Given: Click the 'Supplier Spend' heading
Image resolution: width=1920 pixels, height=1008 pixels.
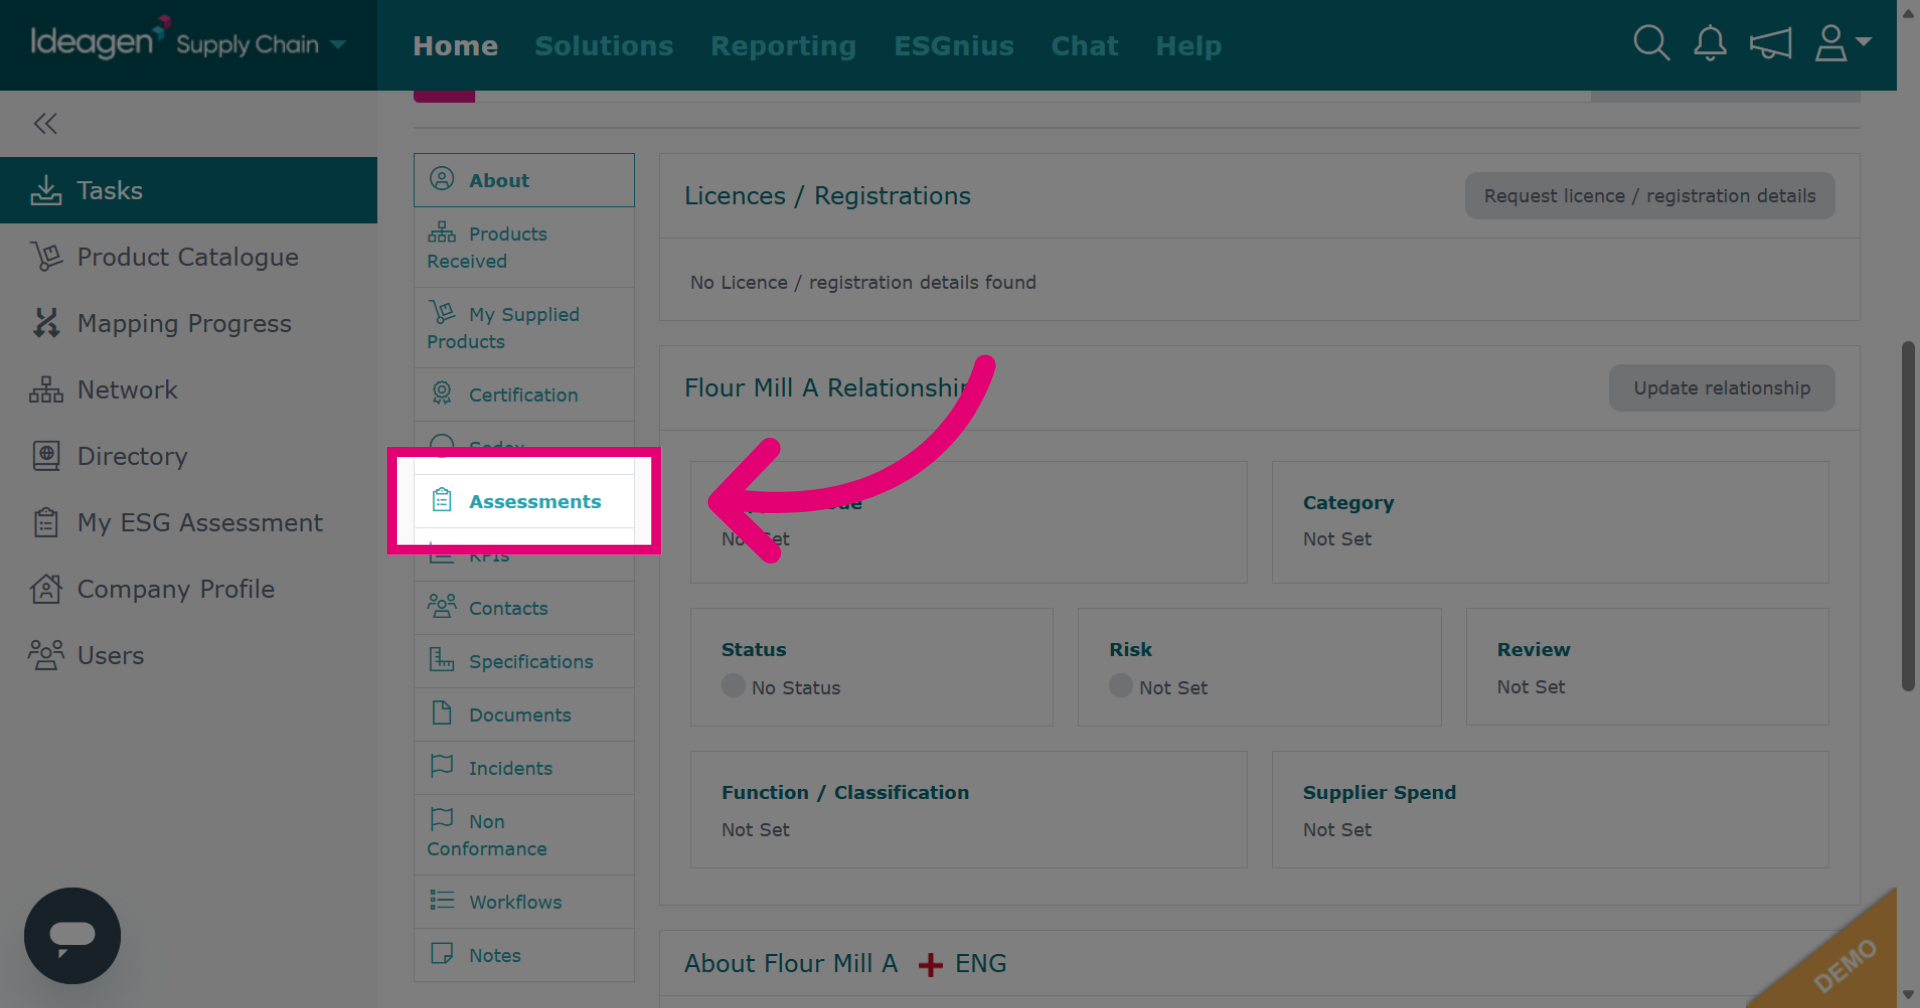Looking at the screenshot, I should point(1379,792).
